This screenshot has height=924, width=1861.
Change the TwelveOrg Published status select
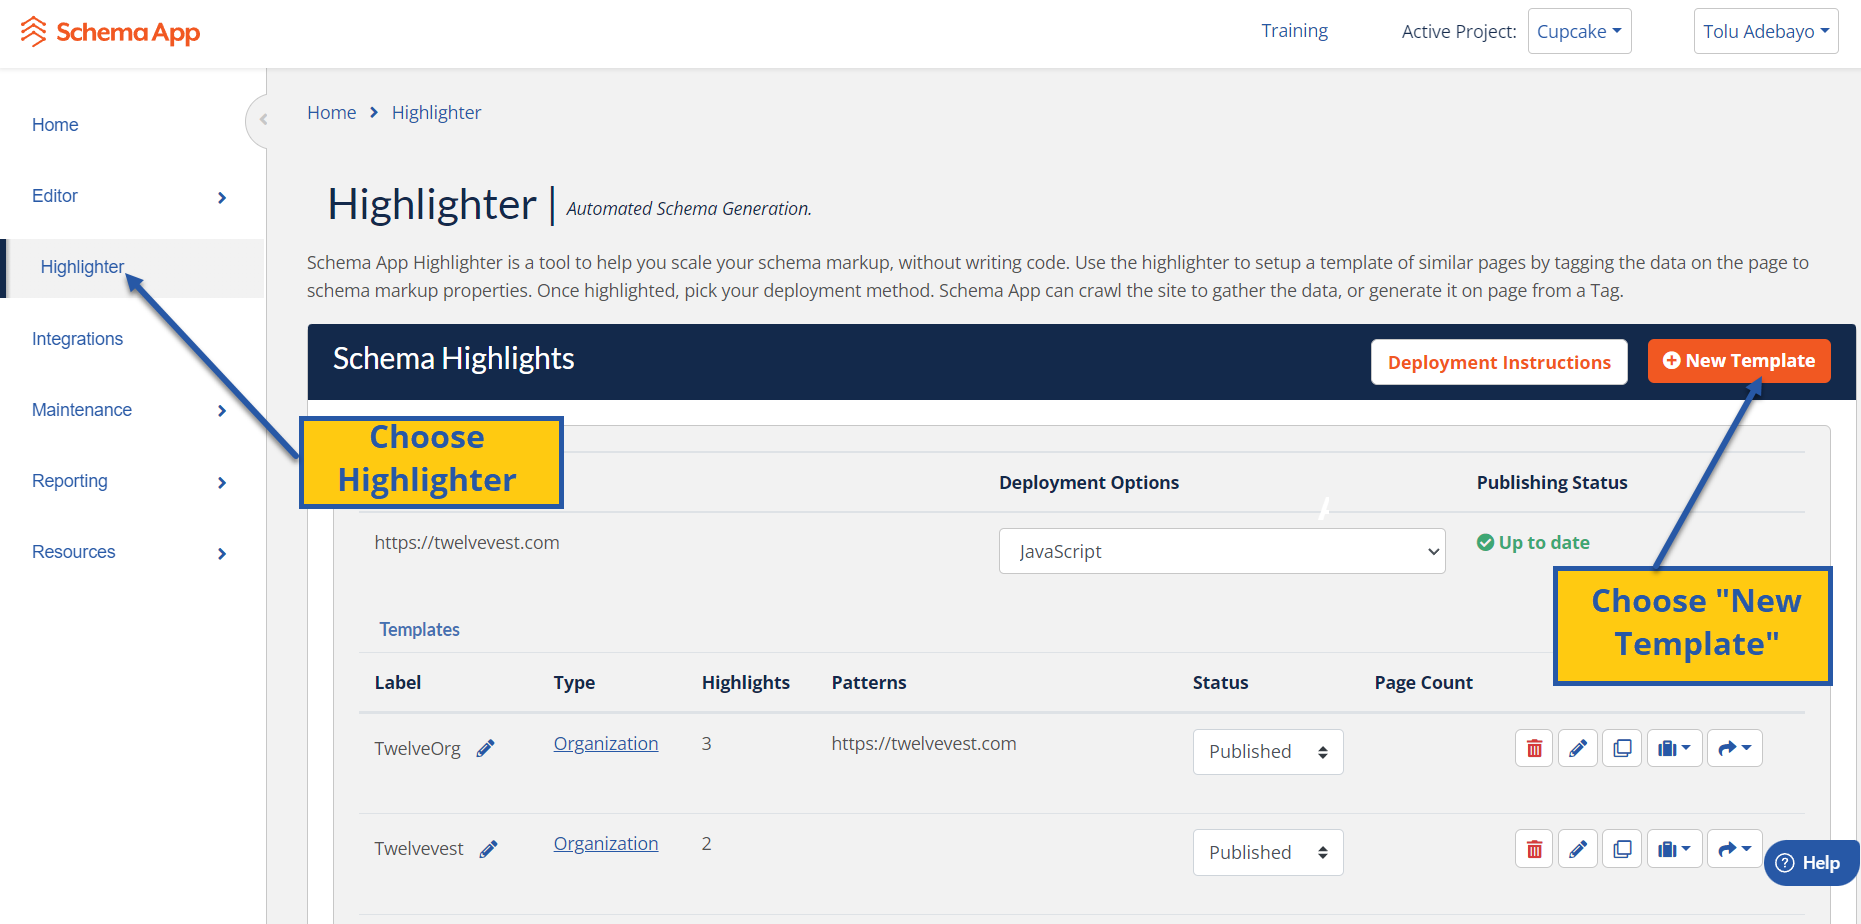[1268, 752]
